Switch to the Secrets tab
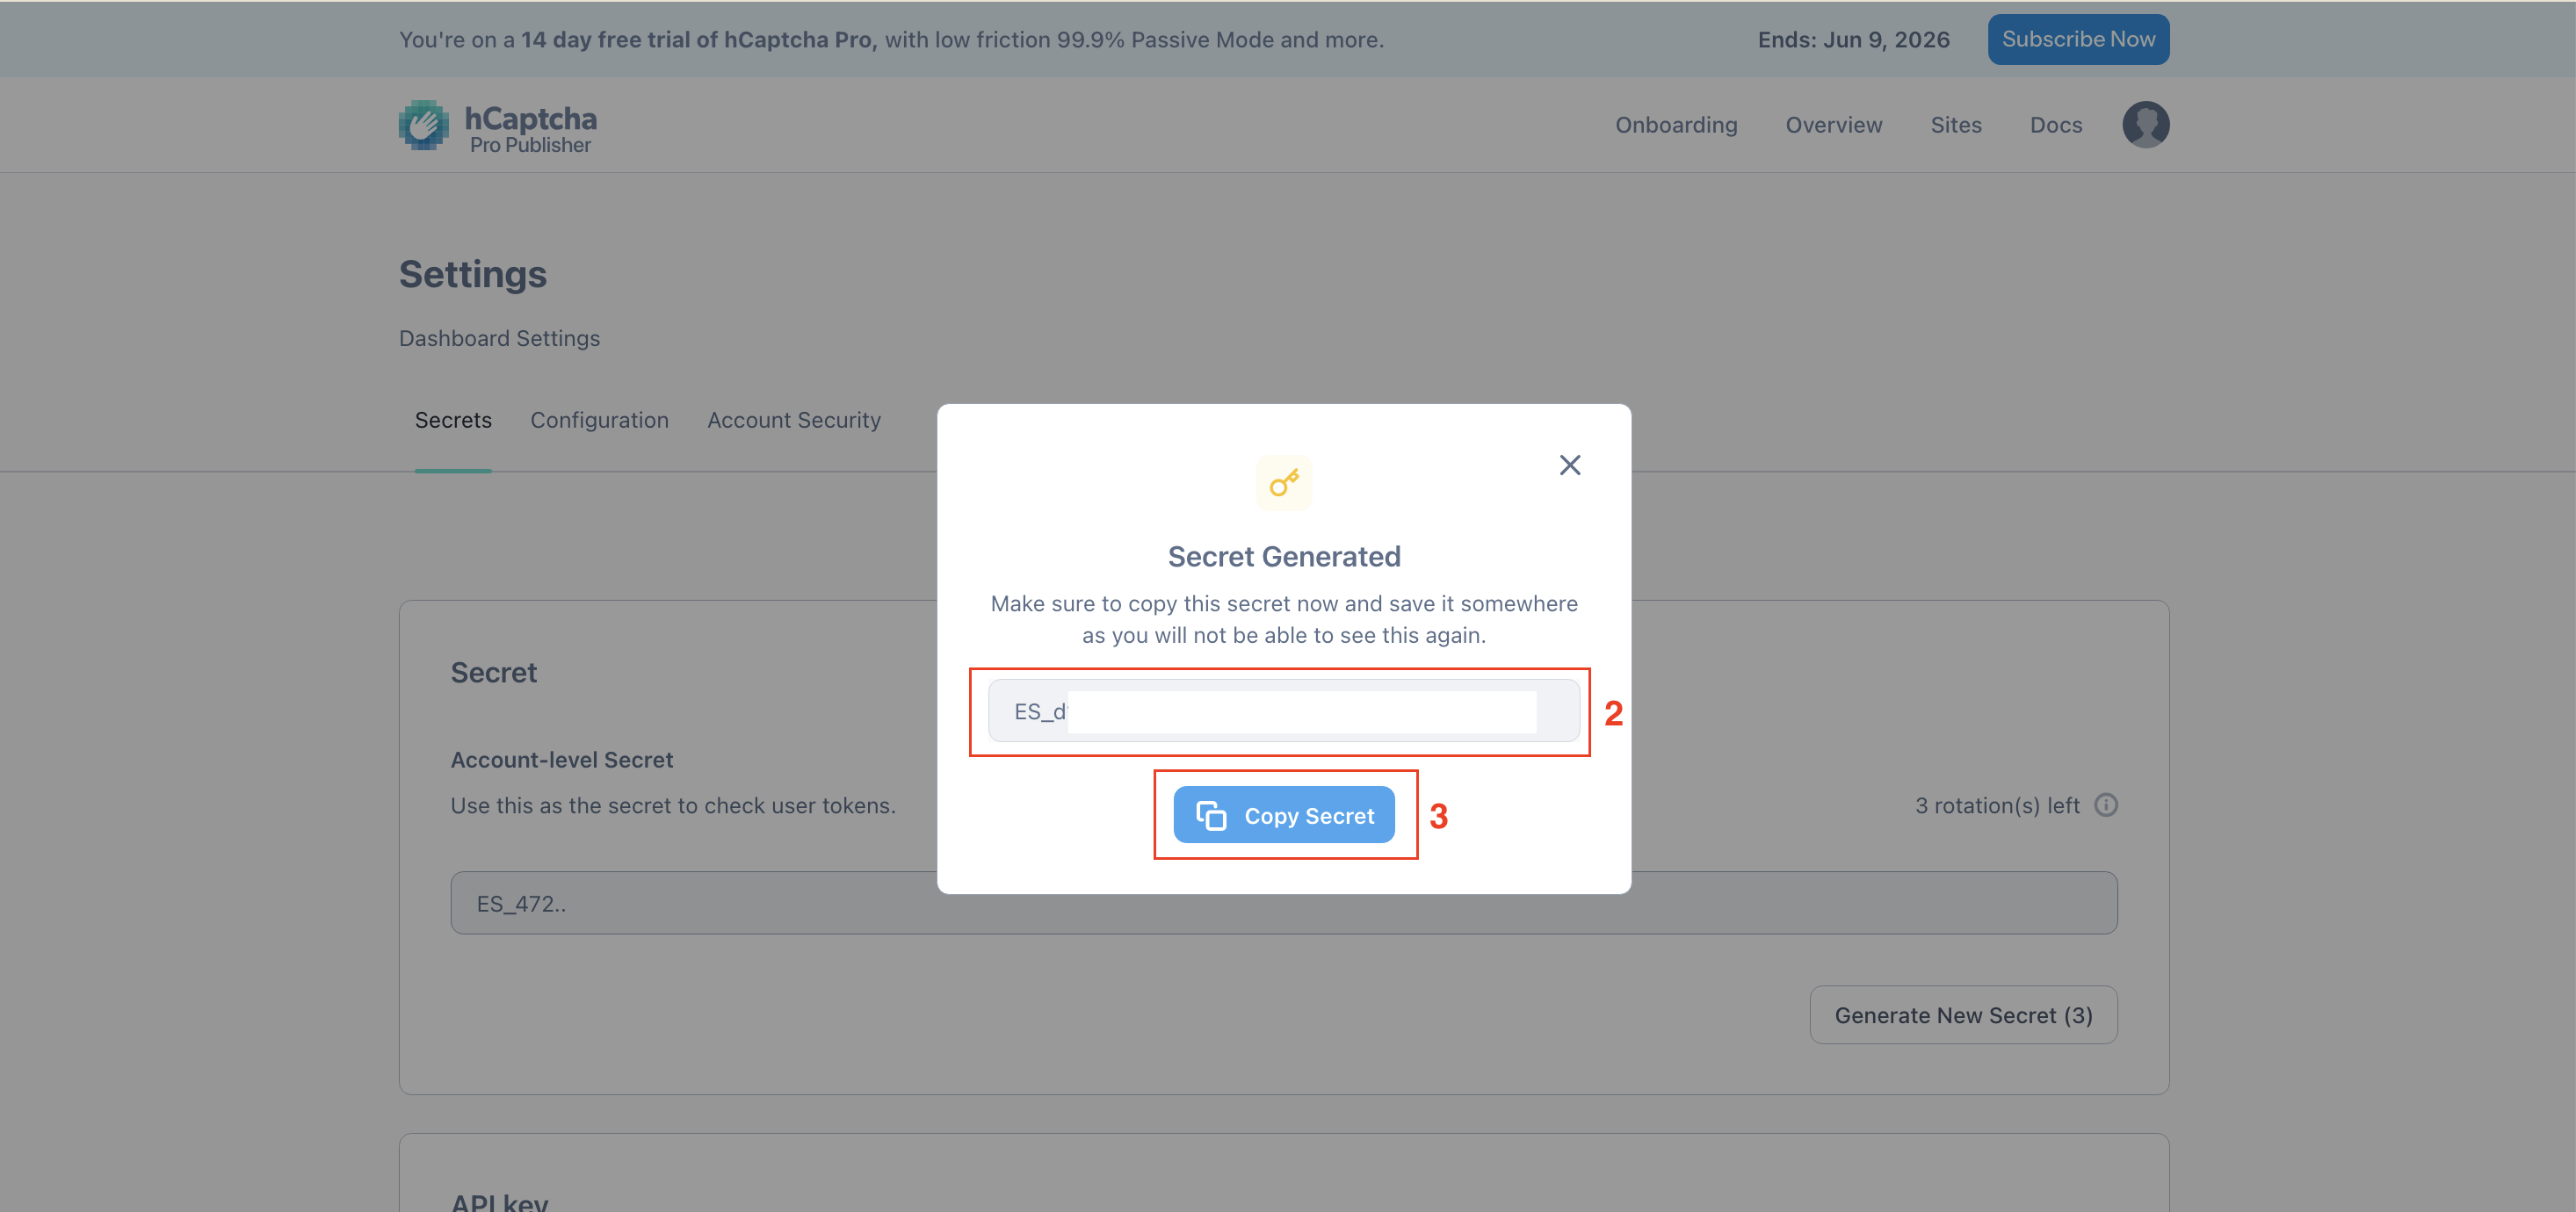 point(453,420)
